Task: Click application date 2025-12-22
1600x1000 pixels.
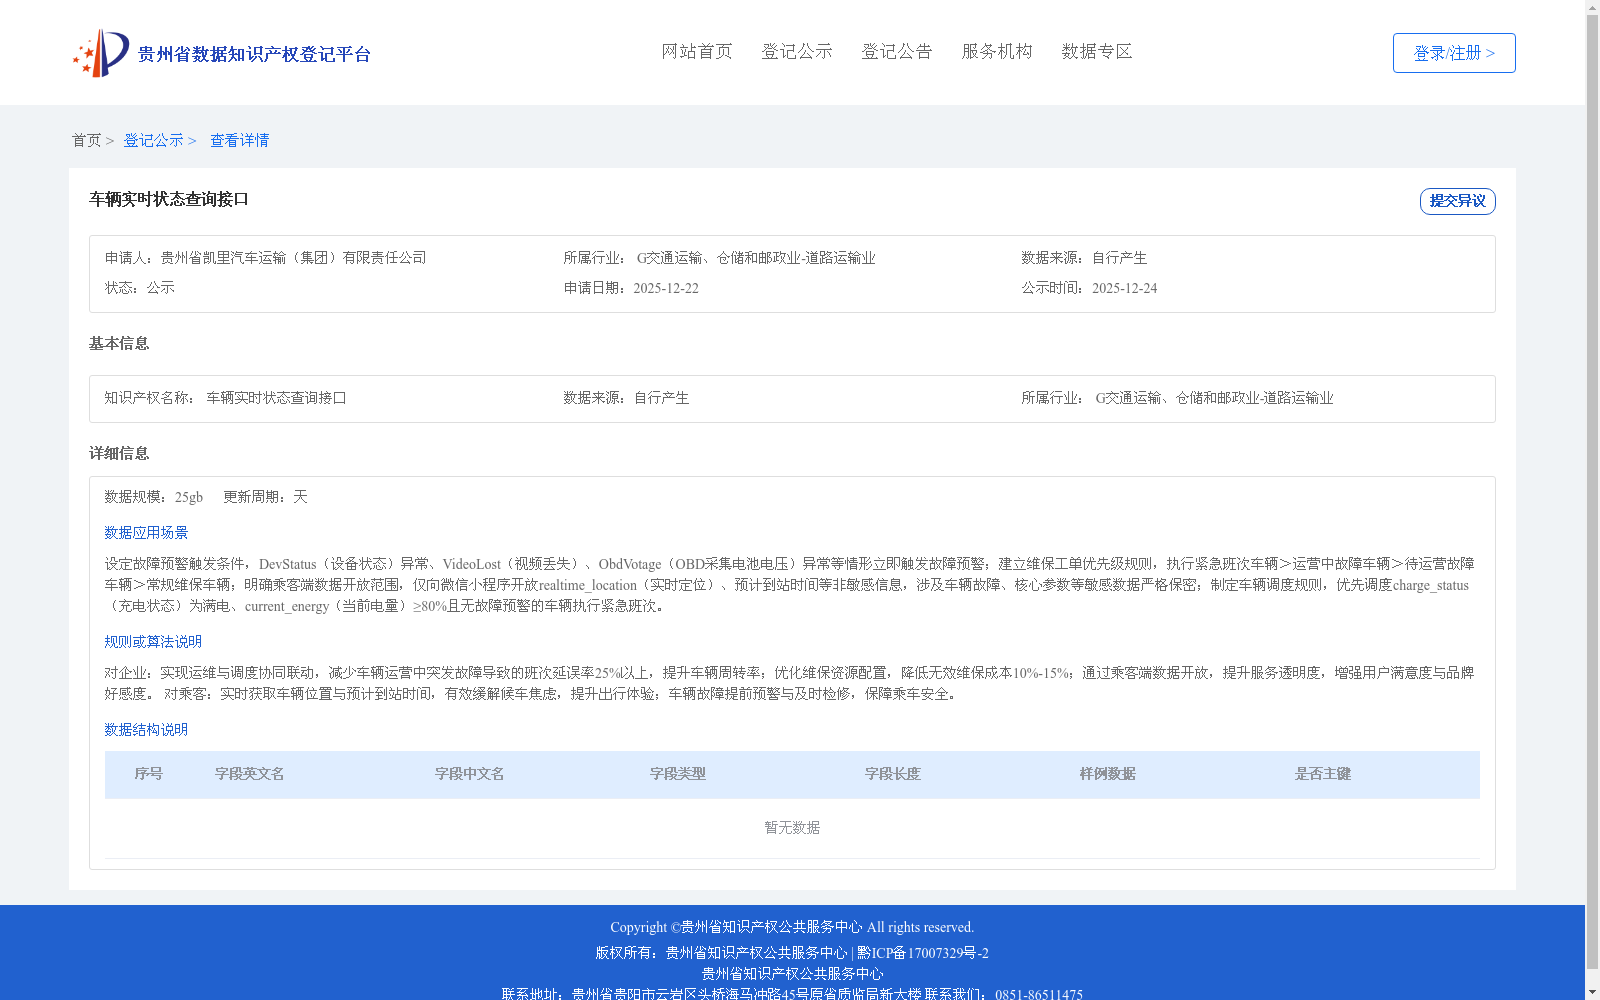Action: pyautogui.click(x=666, y=288)
